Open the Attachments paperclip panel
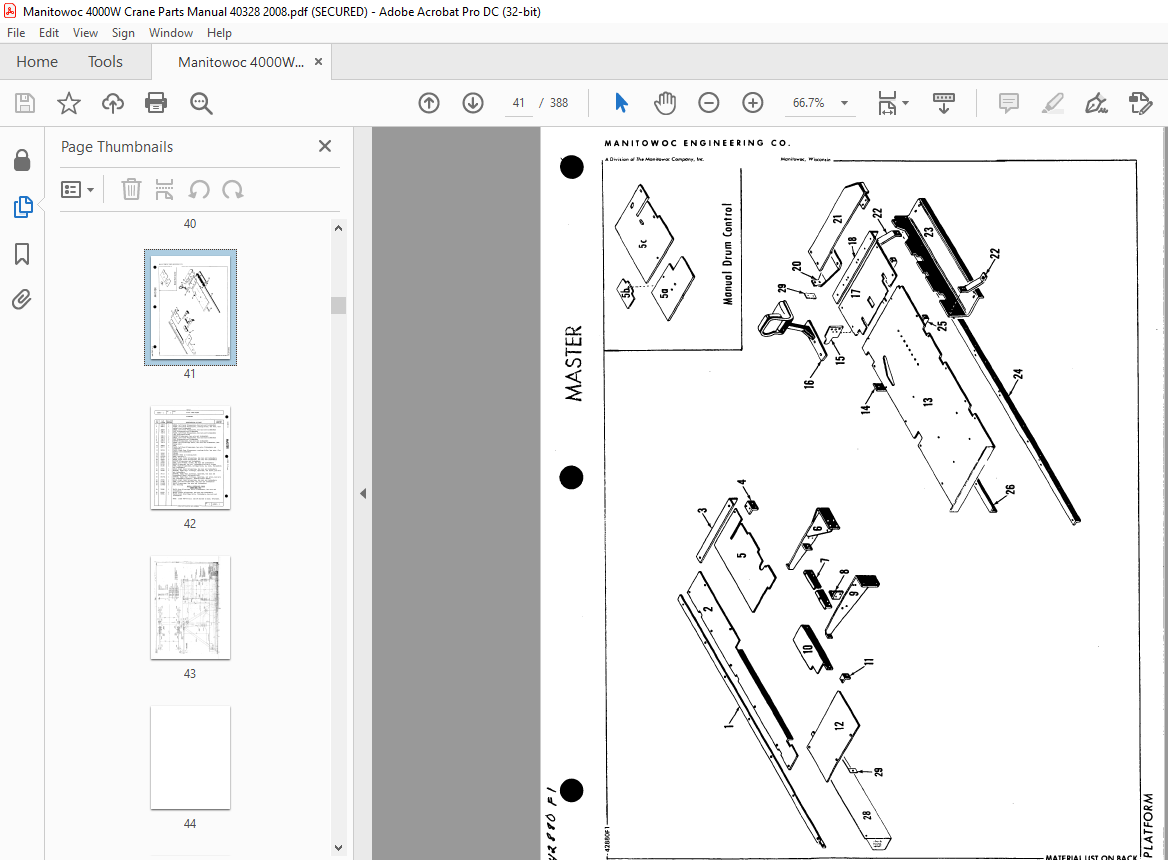 pos(22,300)
